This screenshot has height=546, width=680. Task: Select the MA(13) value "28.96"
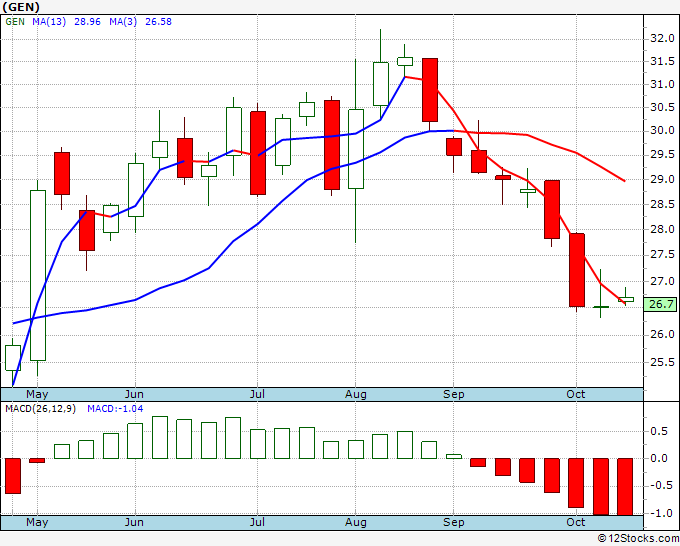[x=87, y=22]
